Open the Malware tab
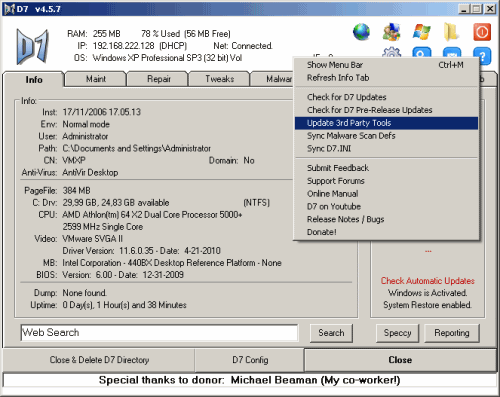 pos(273,79)
